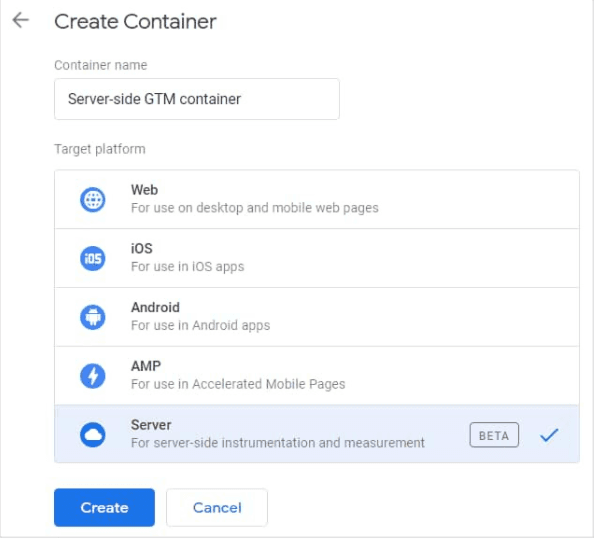The height and width of the screenshot is (541, 600).
Task: Click the blue checkmark on Server row
Action: pyautogui.click(x=548, y=436)
